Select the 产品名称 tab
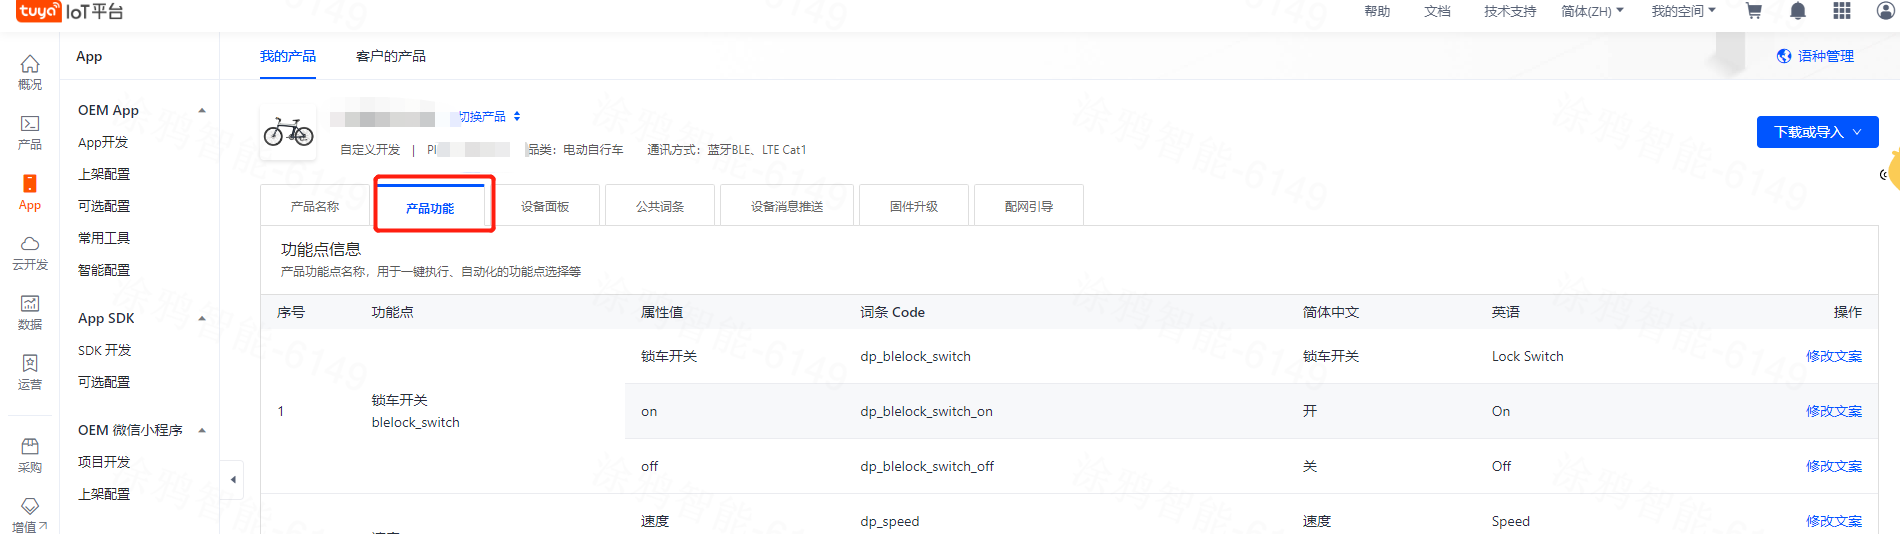 pyautogui.click(x=315, y=206)
